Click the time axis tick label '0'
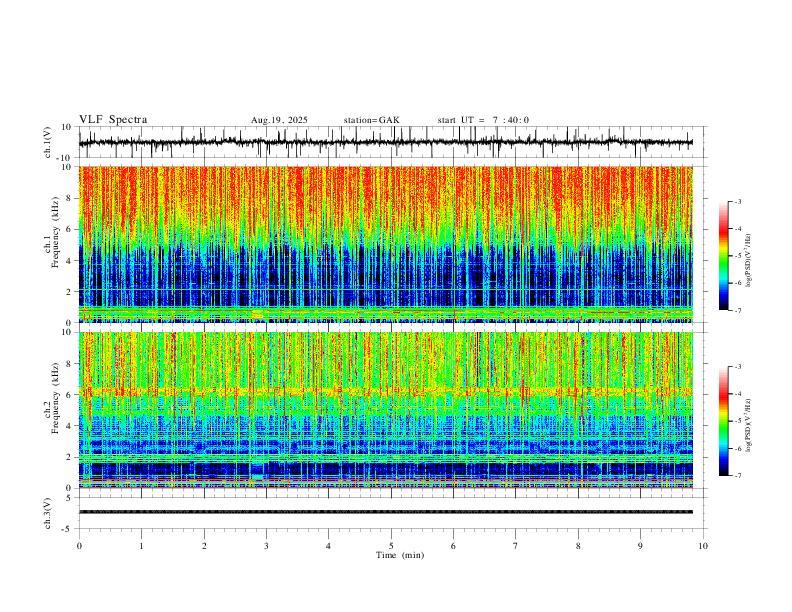The image size is (792, 612). [x=79, y=546]
